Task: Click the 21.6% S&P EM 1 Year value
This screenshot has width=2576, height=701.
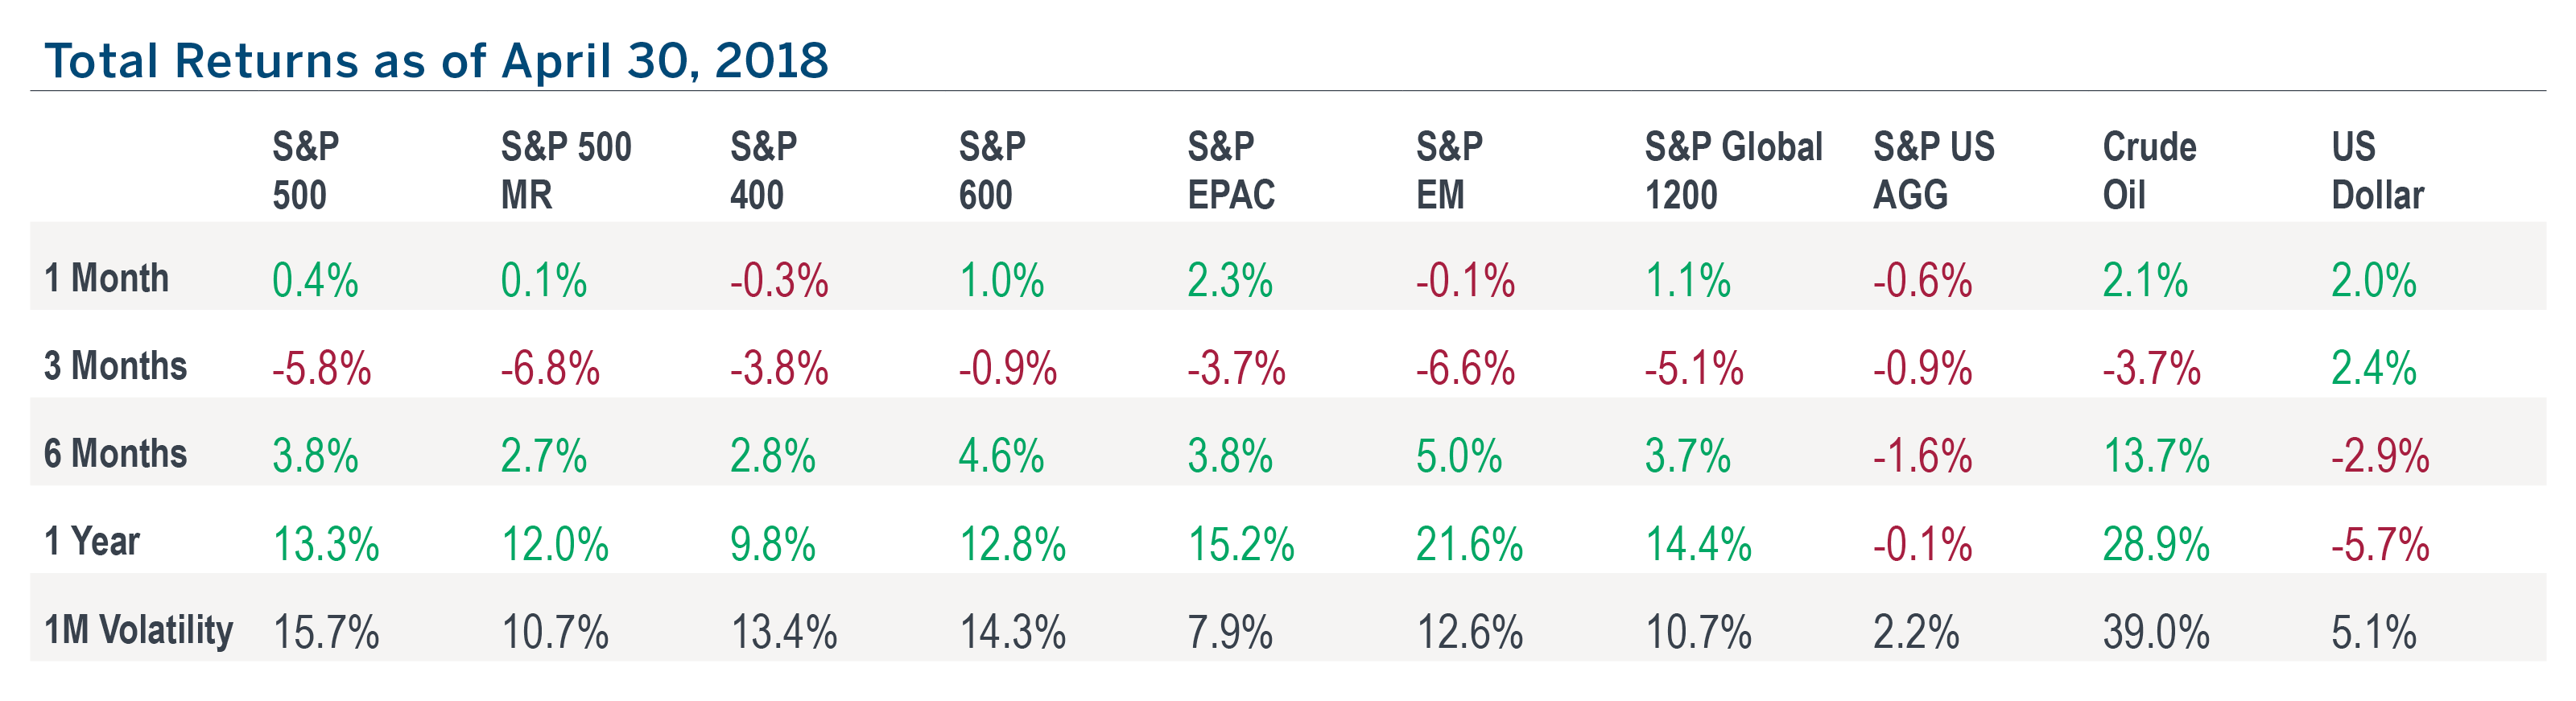Action: coord(1468,545)
